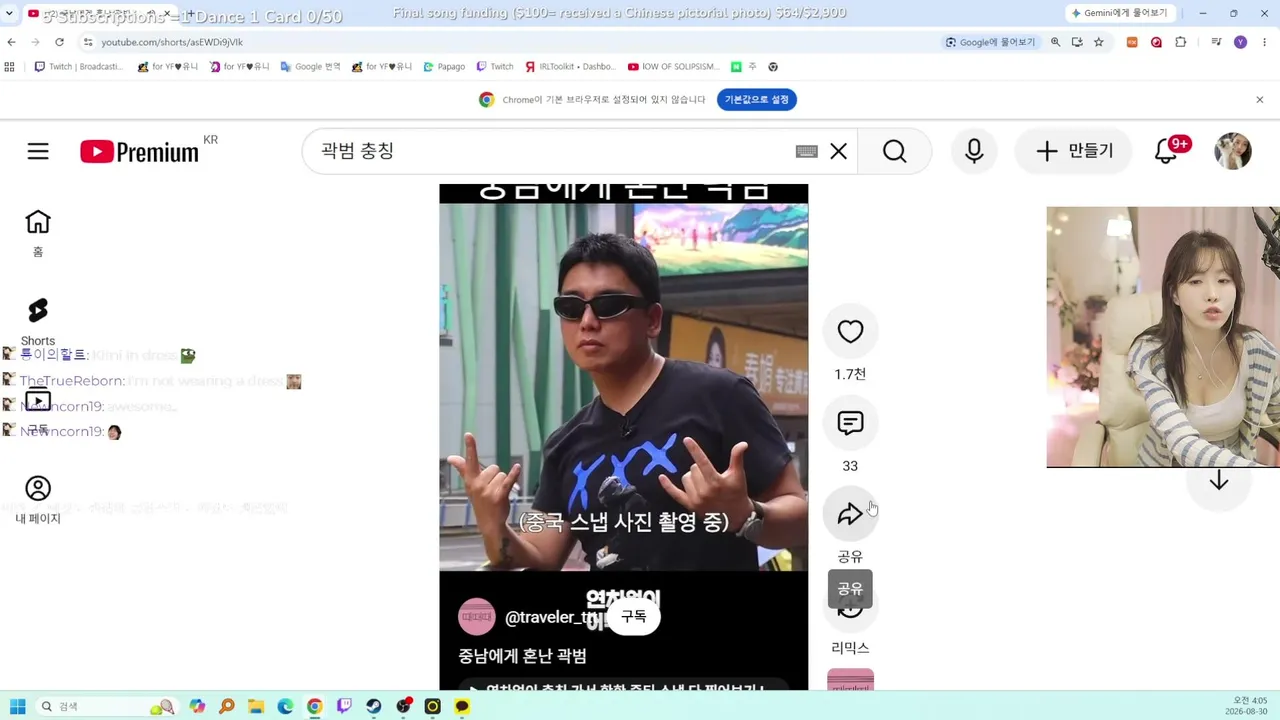Go to 홈 in the sidebar

[38, 233]
